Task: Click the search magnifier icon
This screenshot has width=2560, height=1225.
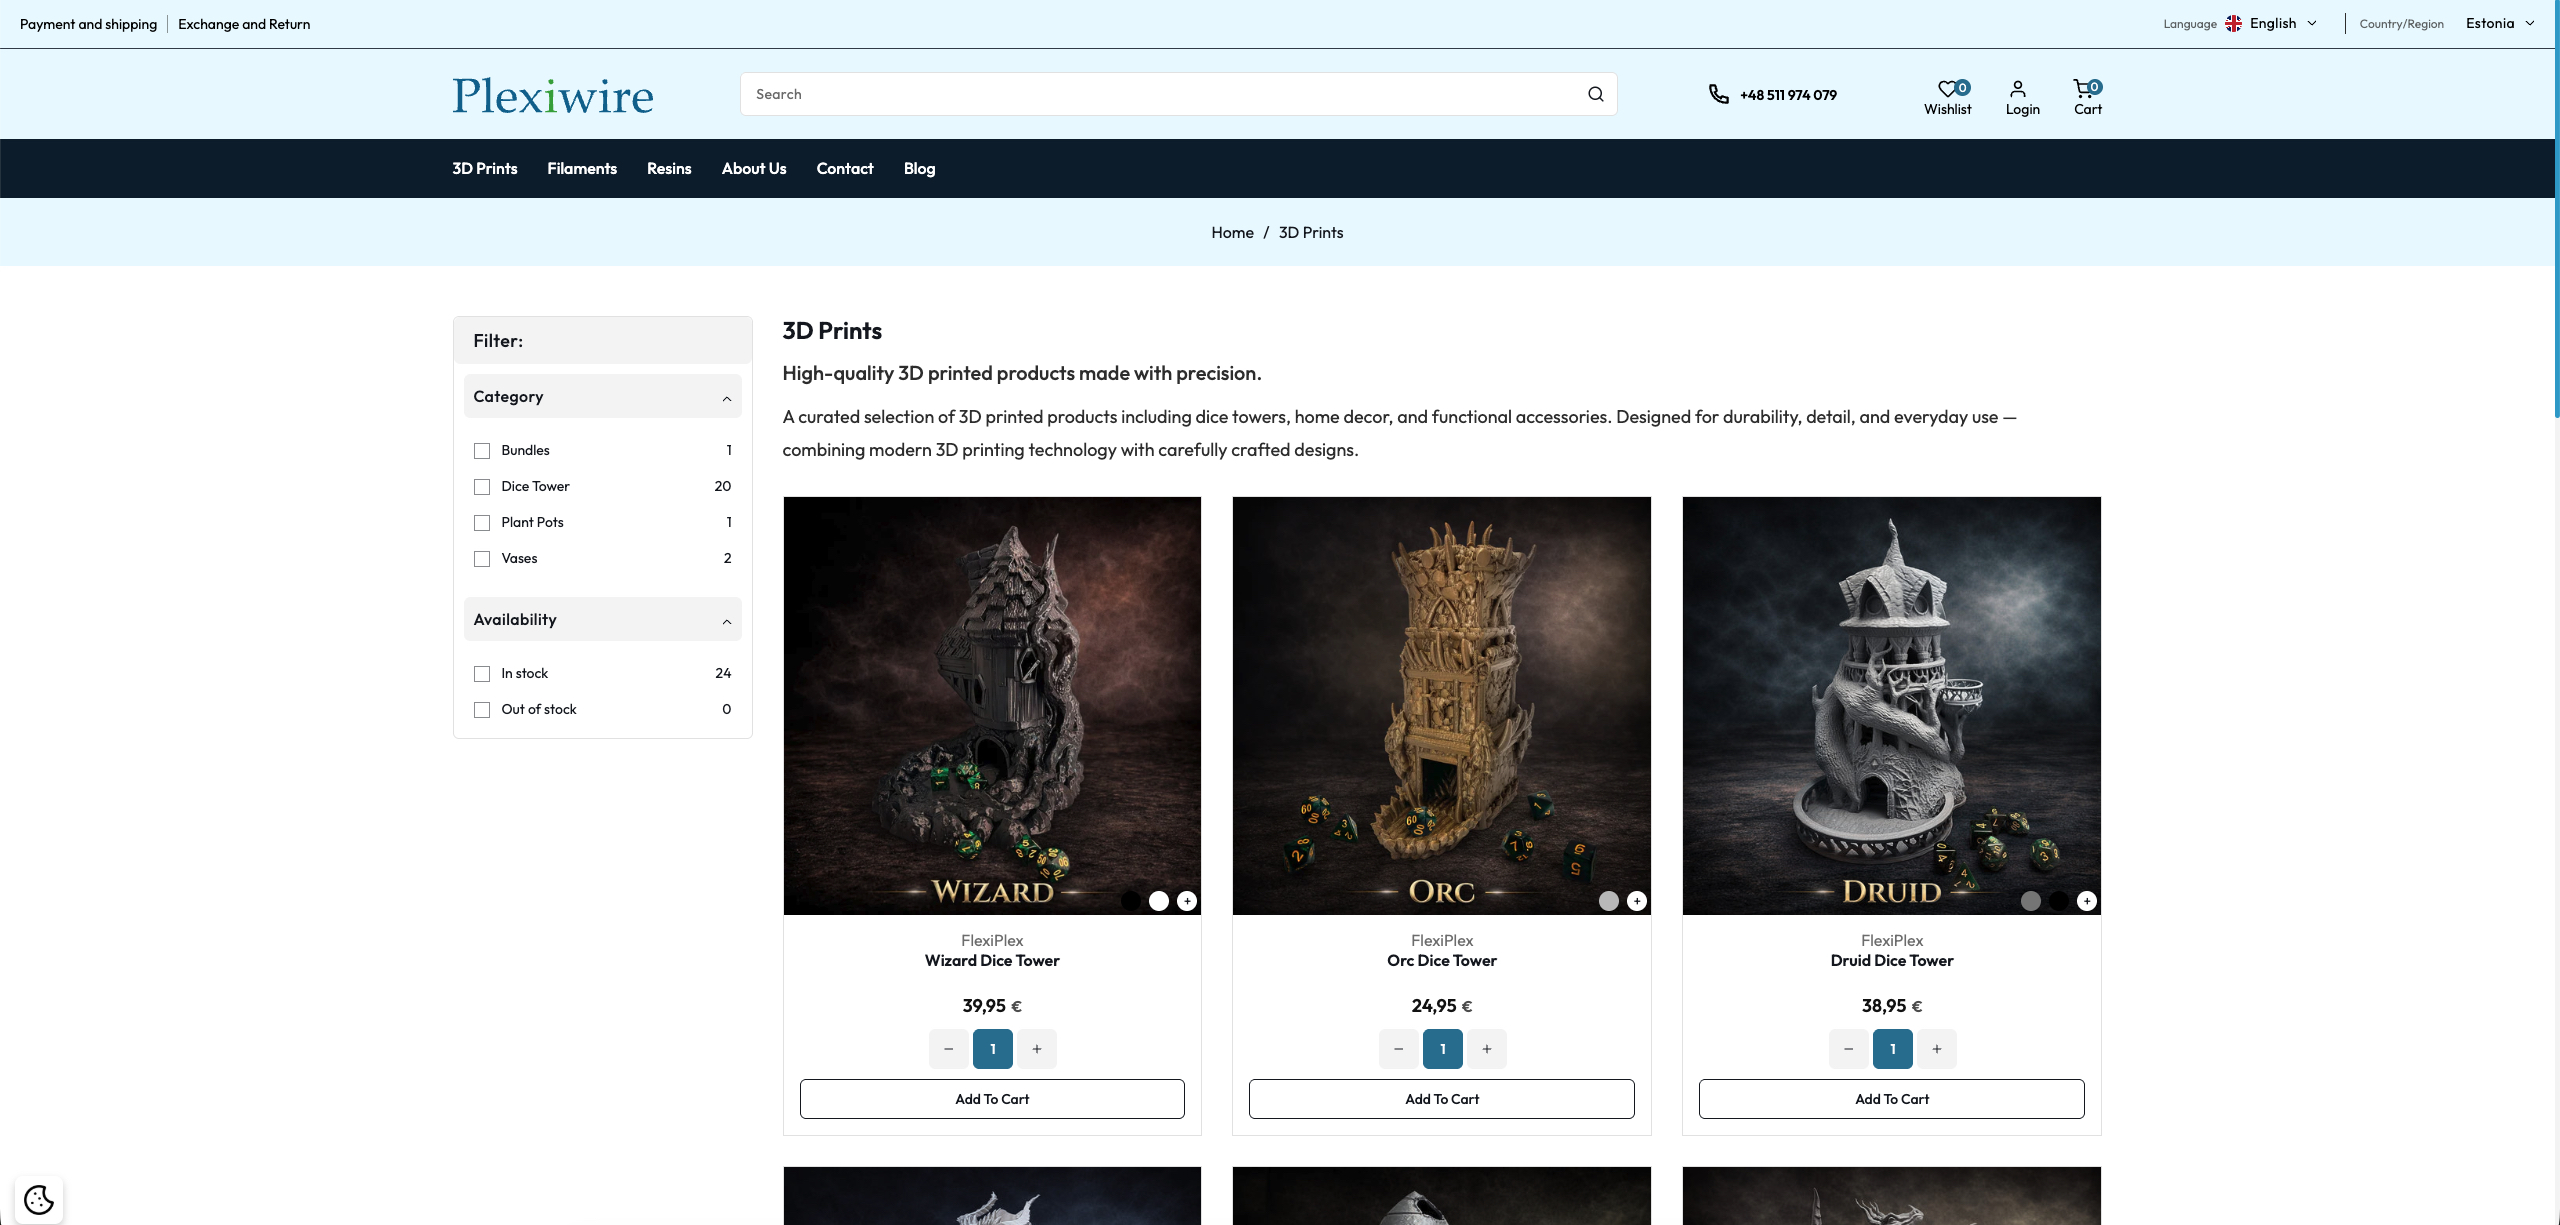Action: coord(1595,94)
